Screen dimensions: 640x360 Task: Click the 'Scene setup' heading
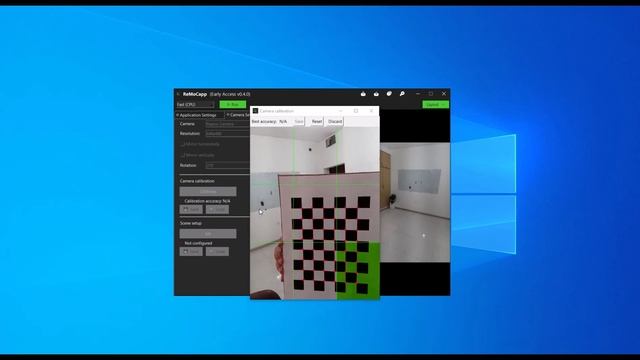(x=191, y=223)
